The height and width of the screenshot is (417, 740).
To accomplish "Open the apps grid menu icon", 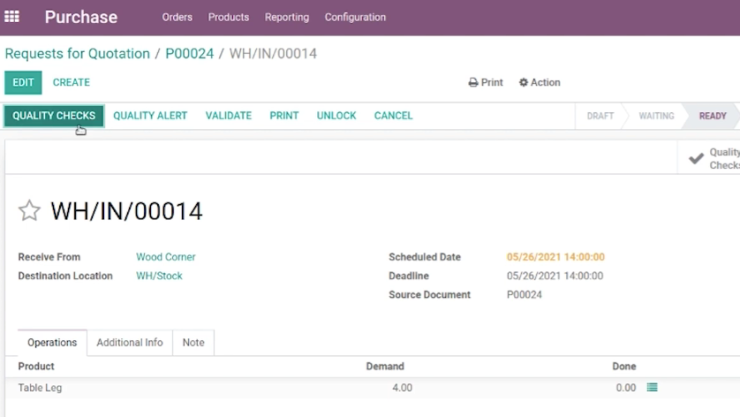I will (12, 17).
